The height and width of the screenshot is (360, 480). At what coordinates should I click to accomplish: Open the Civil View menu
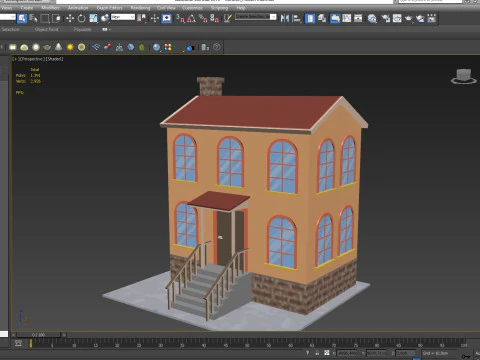166,8
